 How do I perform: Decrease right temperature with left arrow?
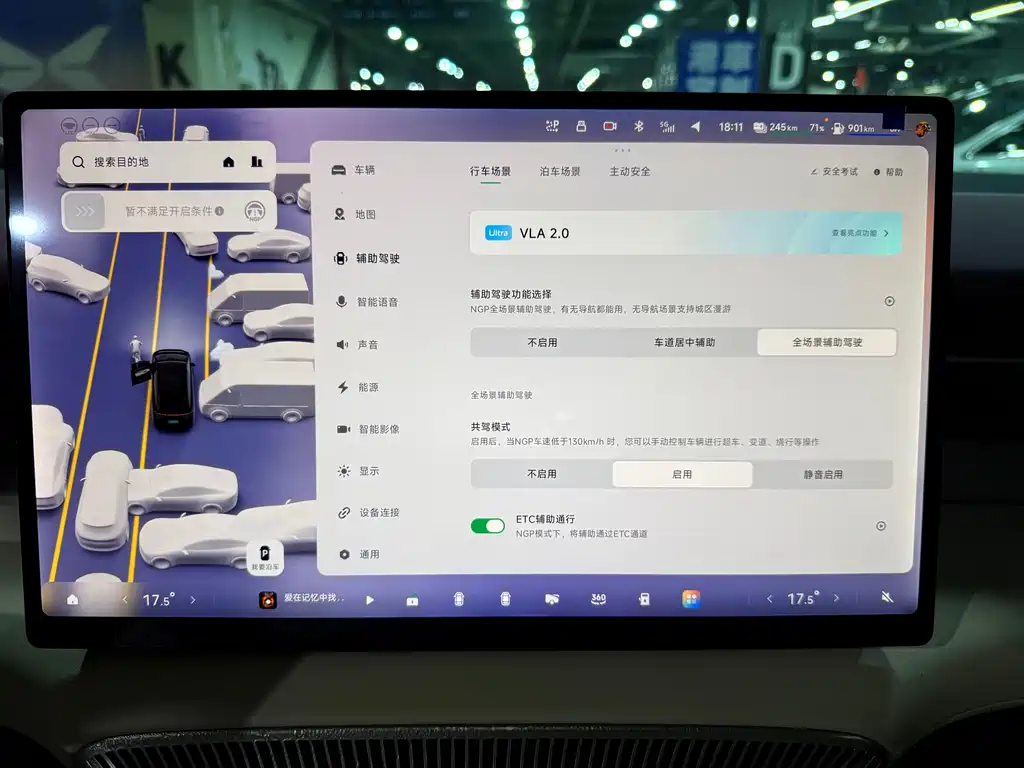coord(770,598)
